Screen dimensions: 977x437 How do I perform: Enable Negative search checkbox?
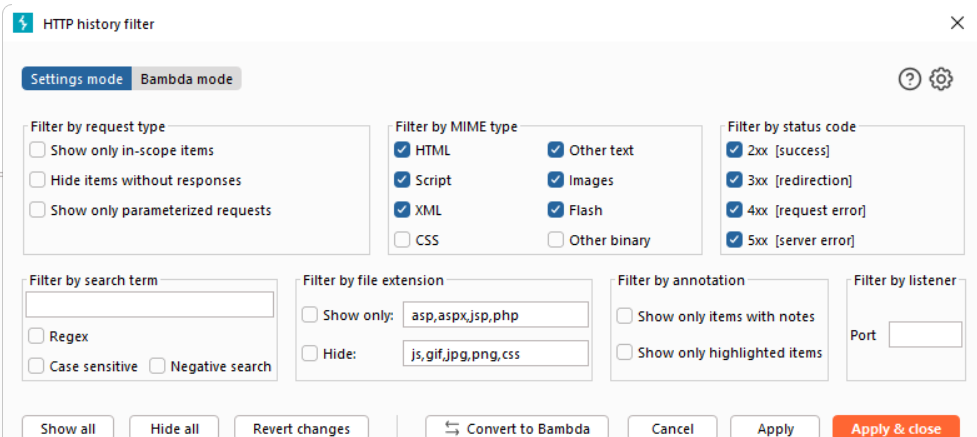click(x=158, y=366)
